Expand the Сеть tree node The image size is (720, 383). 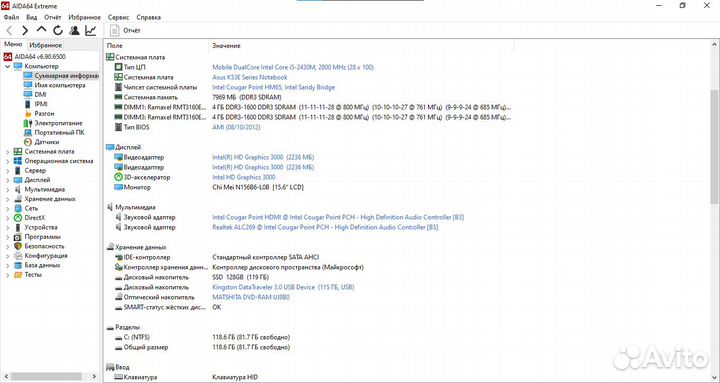[x=7, y=208]
